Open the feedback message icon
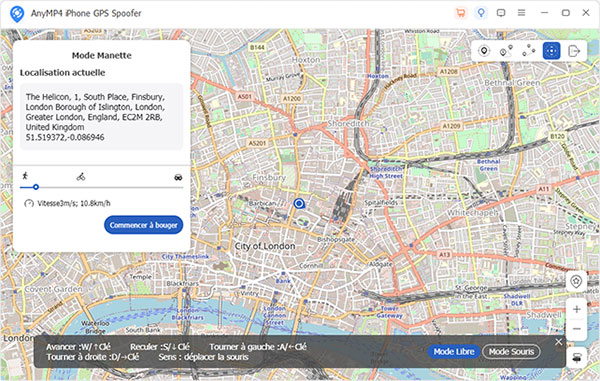 501,13
